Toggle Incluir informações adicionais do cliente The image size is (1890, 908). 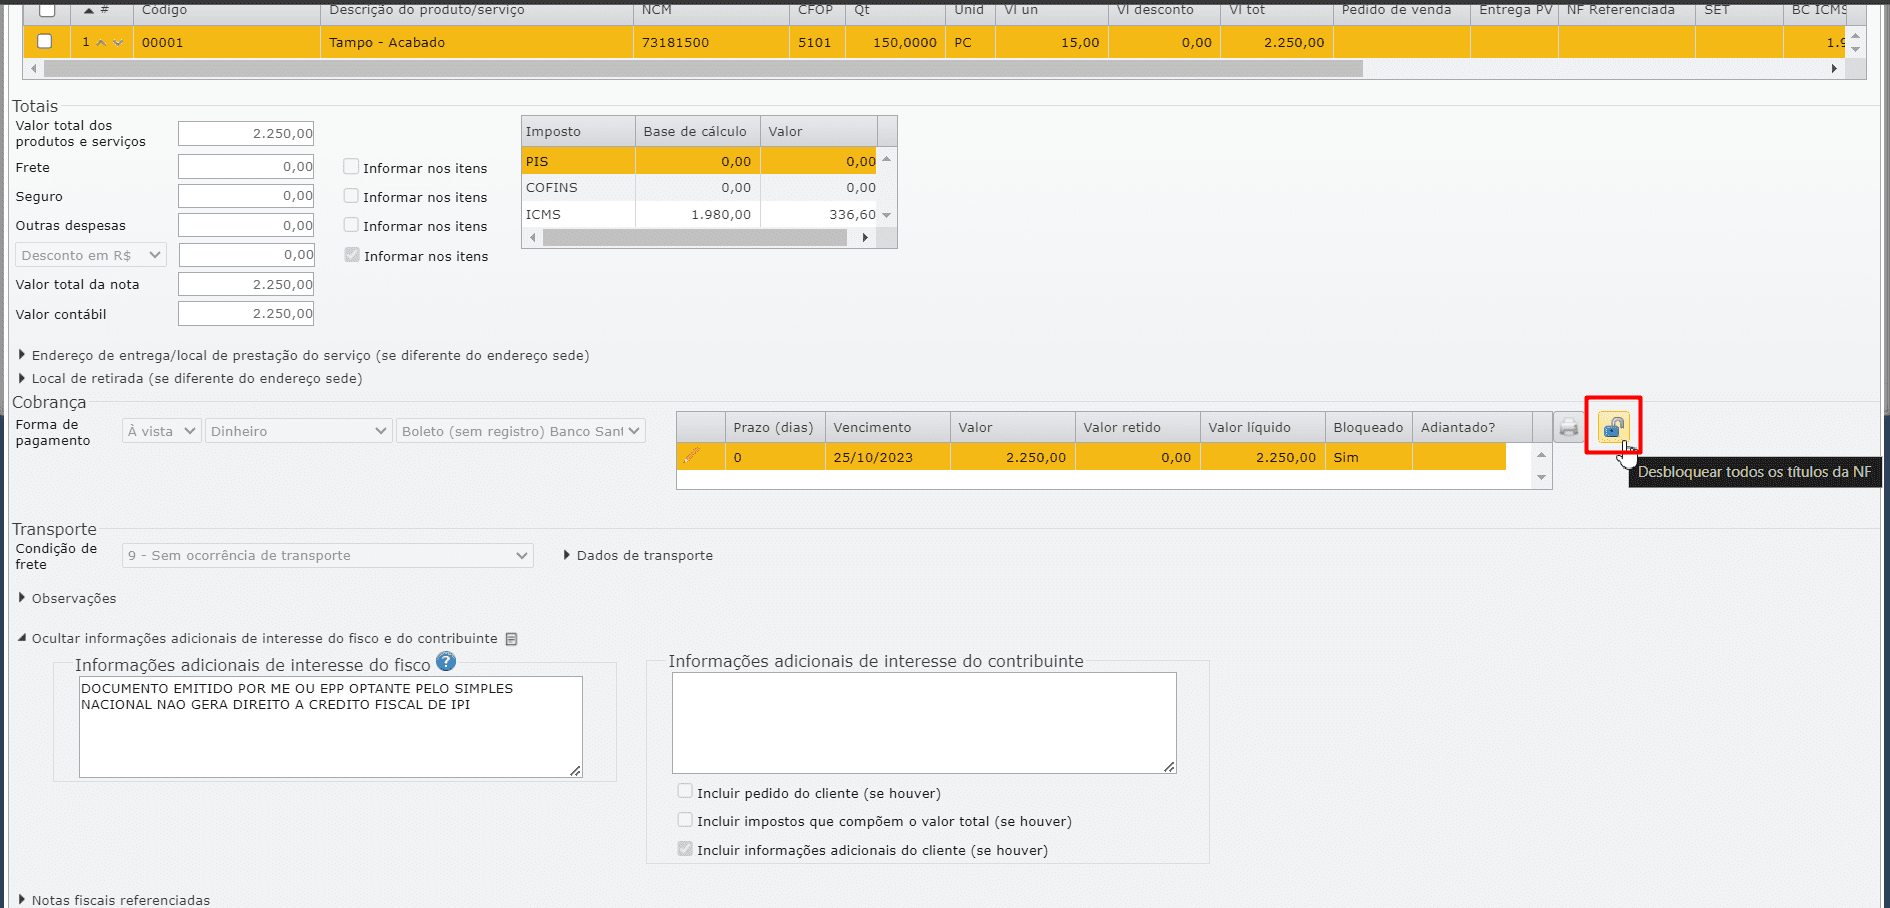coord(685,849)
